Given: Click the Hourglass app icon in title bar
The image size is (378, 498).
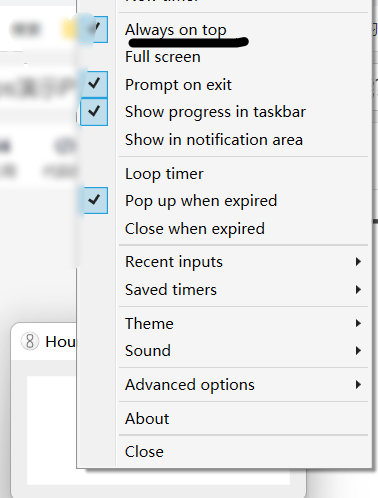Looking at the screenshot, I should (30, 341).
